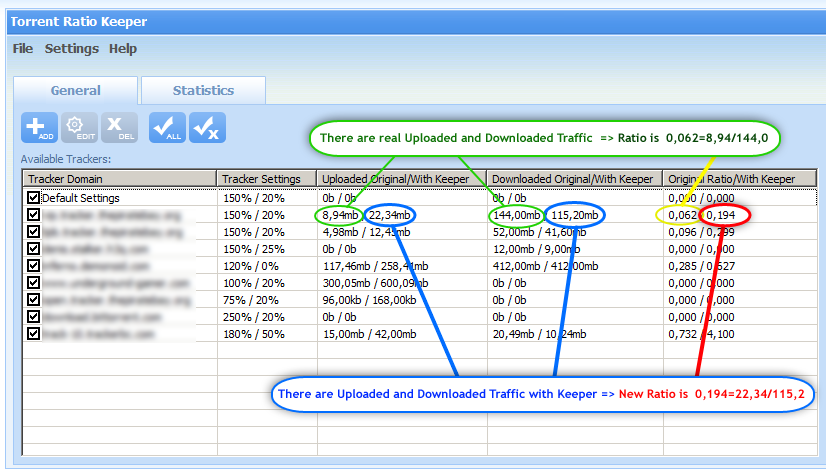The image size is (826, 474).
Task: Toggle checkbox for the 120% / 0% tracker
Action: [33, 265]
